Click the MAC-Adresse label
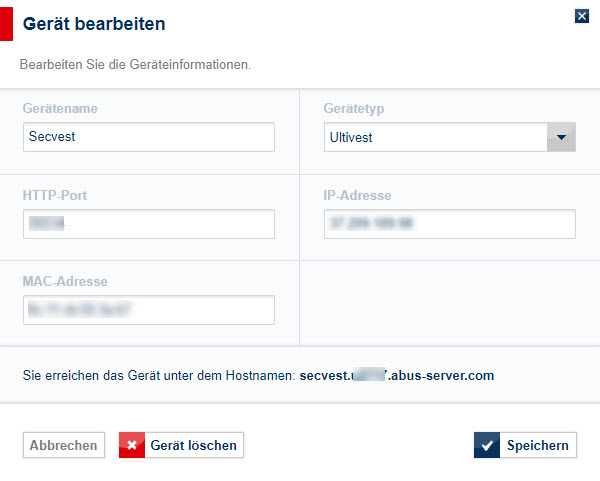Viewport: 600px width, 481px height. click(64, 282)
